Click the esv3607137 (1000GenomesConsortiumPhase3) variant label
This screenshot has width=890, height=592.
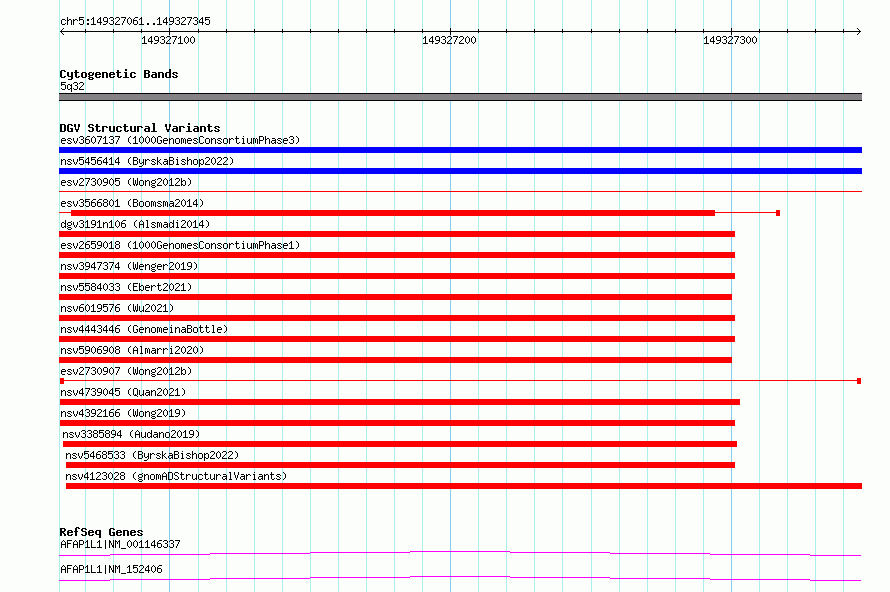pyautogui.click(x=180, y=140)
